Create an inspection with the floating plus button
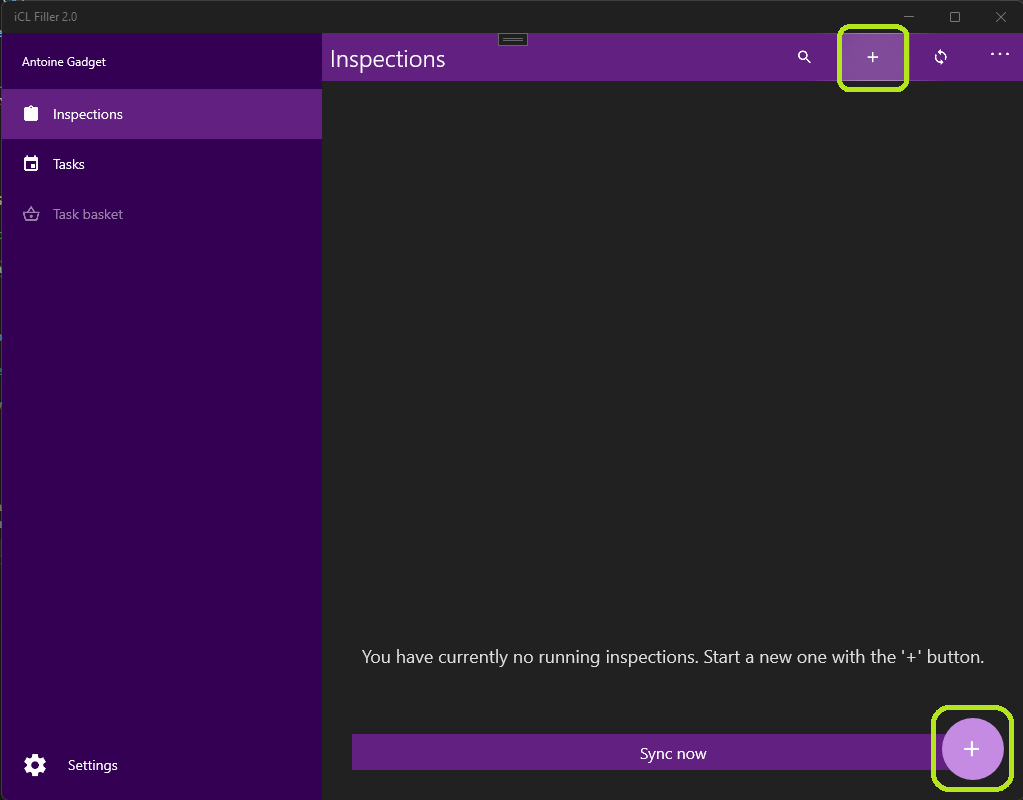Image resolution: width=1023 pixels, height=800 pixels. click(x=971, y=748)
